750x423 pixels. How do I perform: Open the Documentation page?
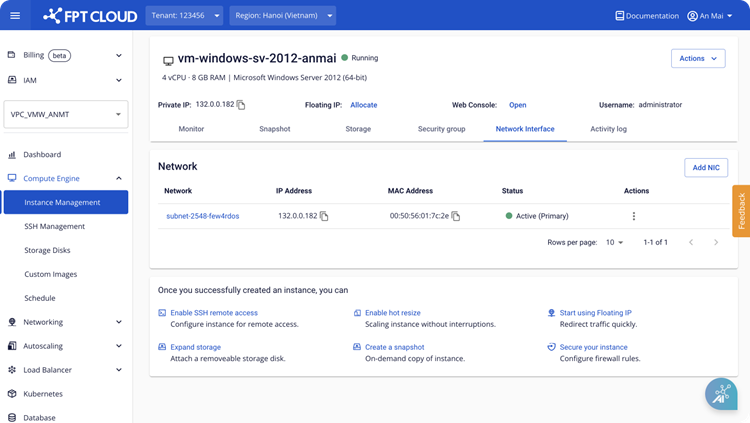point(646,16)
